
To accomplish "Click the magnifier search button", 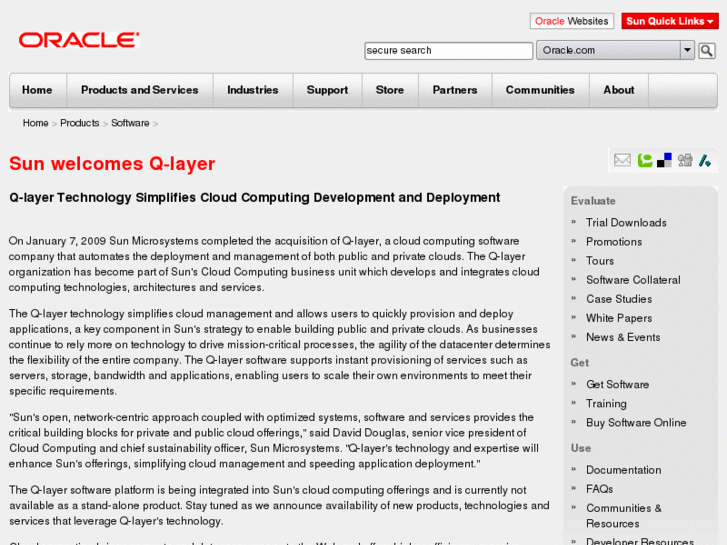I will [x=707, y=51].
